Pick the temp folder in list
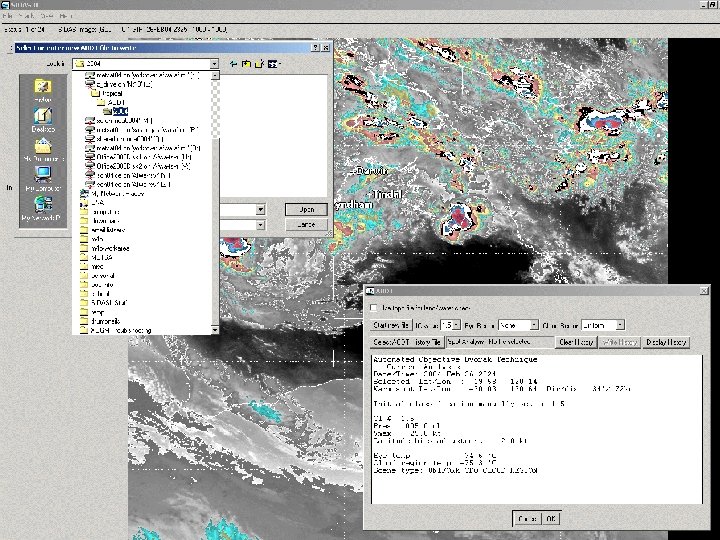Viewport: 720px width, 540px height. click(x=92, y=312)
